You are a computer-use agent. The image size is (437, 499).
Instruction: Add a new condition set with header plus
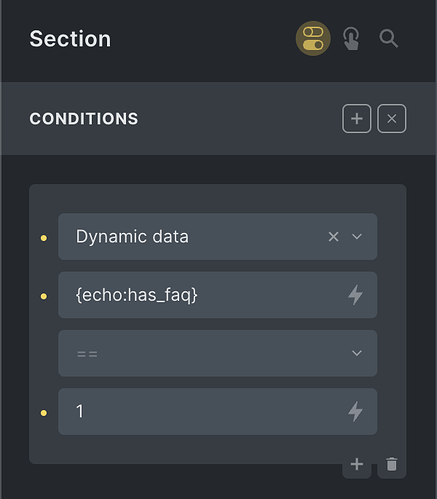[x=357, y=119]
